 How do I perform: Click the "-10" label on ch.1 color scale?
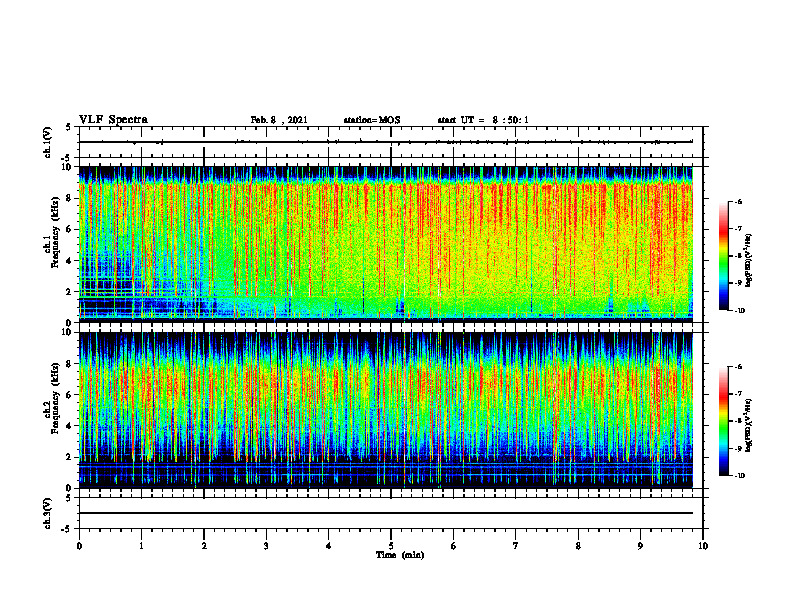pos(739,311)
